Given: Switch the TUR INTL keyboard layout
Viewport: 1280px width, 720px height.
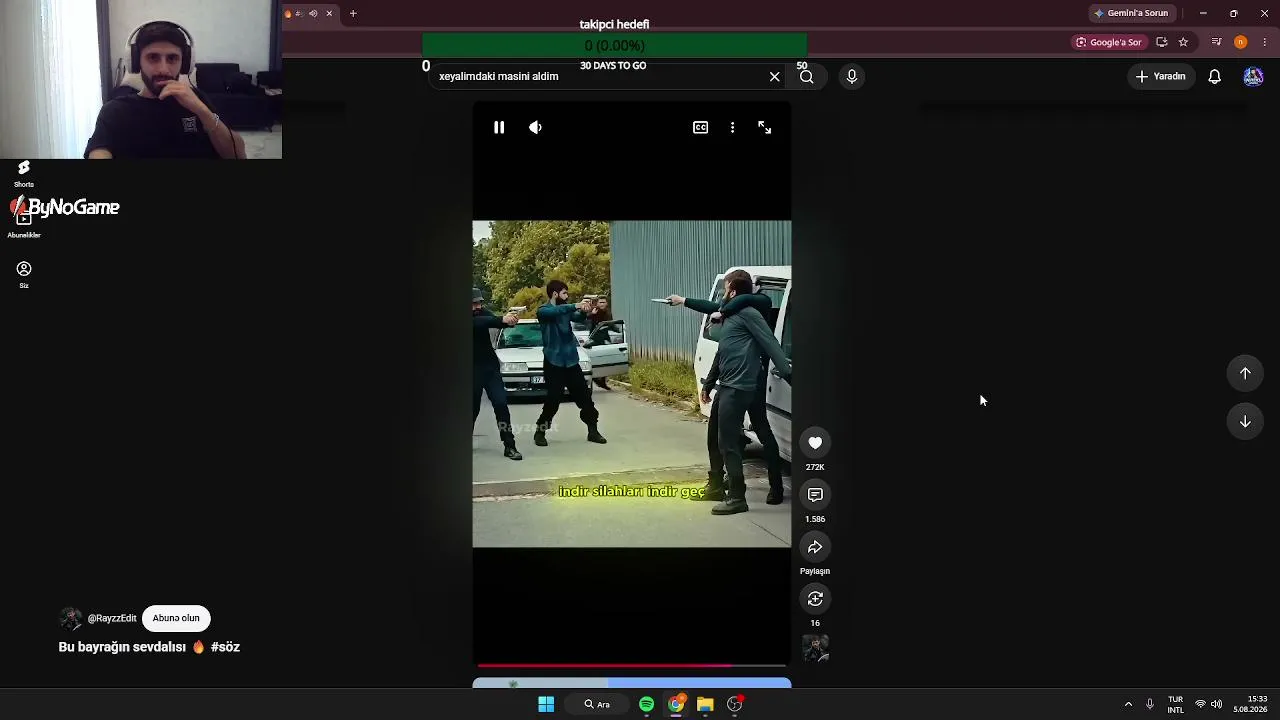Looking at the screenshot, I should [1175, 704].
